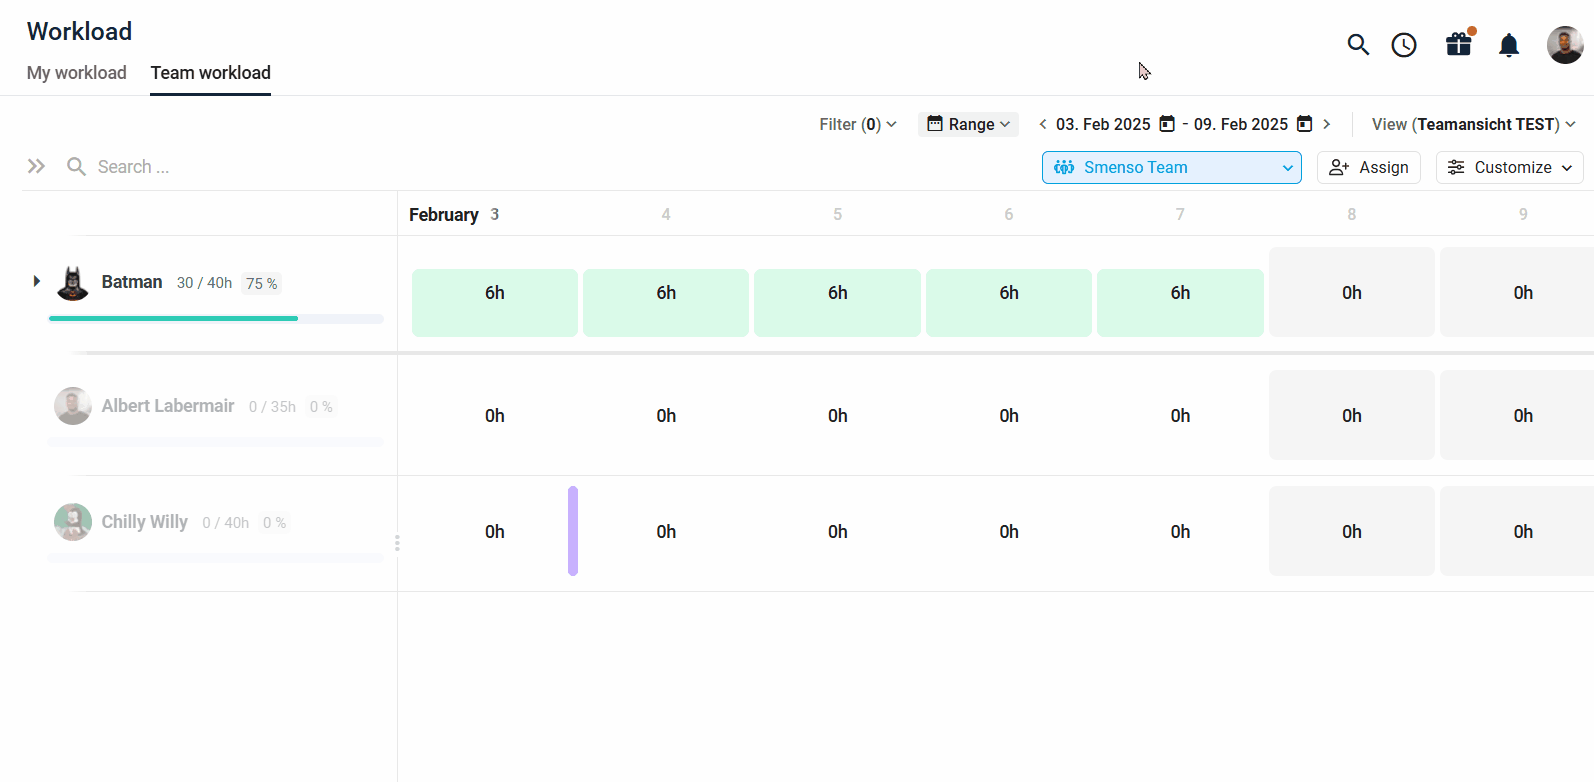Open the Range dropdown
This screenshot has height=782, width=1594.
tap(968, 124)
